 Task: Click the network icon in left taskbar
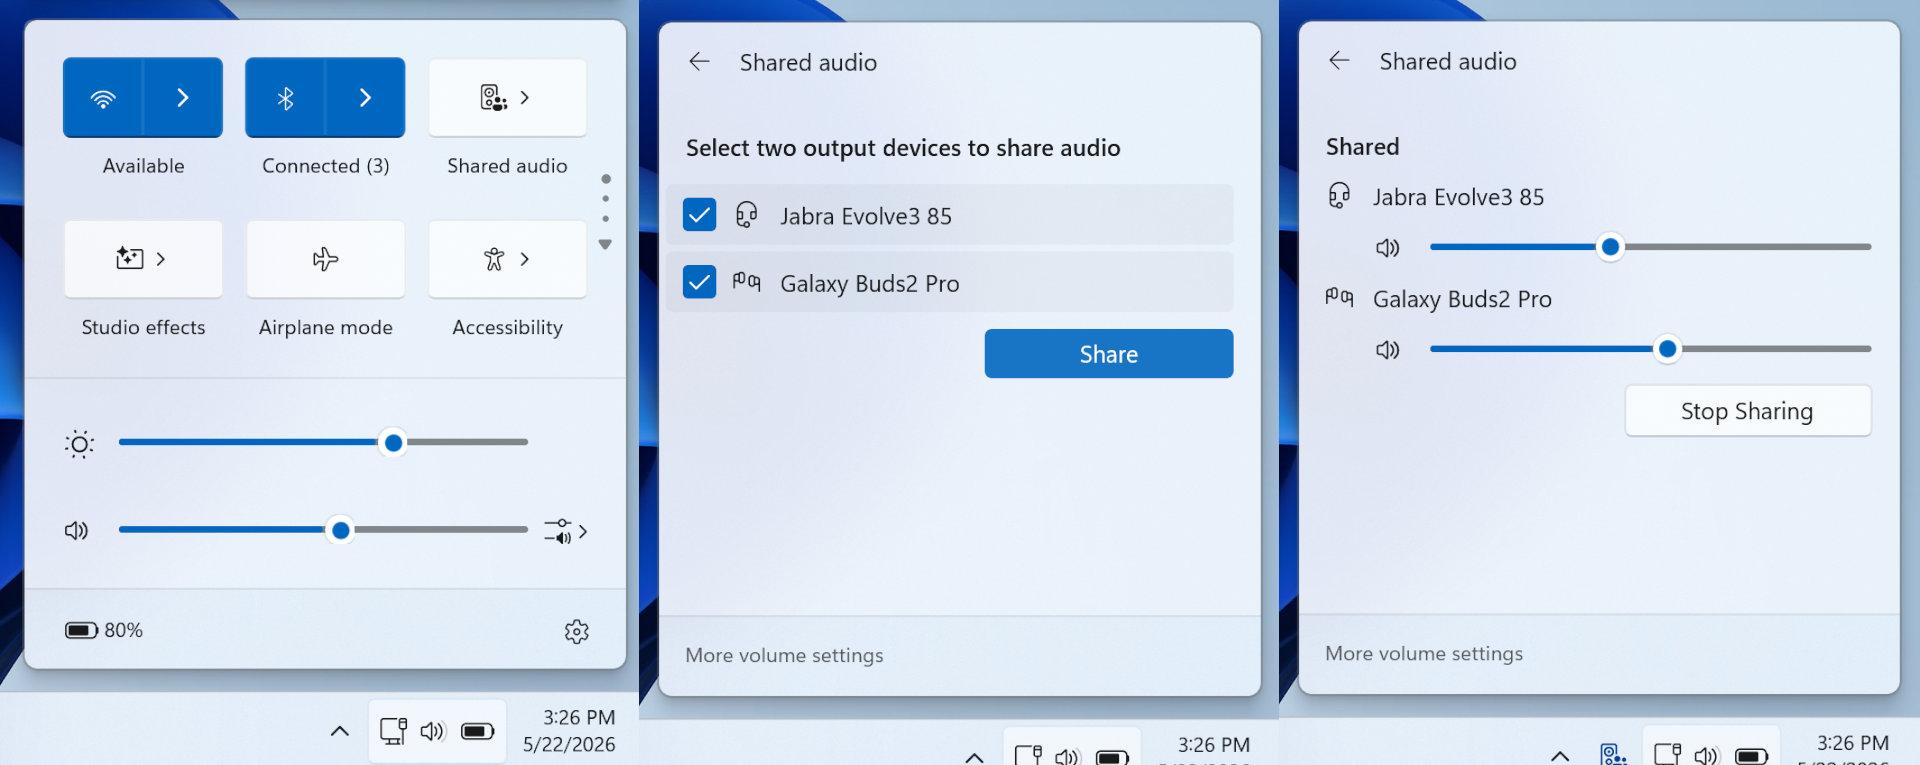[393, 731]
